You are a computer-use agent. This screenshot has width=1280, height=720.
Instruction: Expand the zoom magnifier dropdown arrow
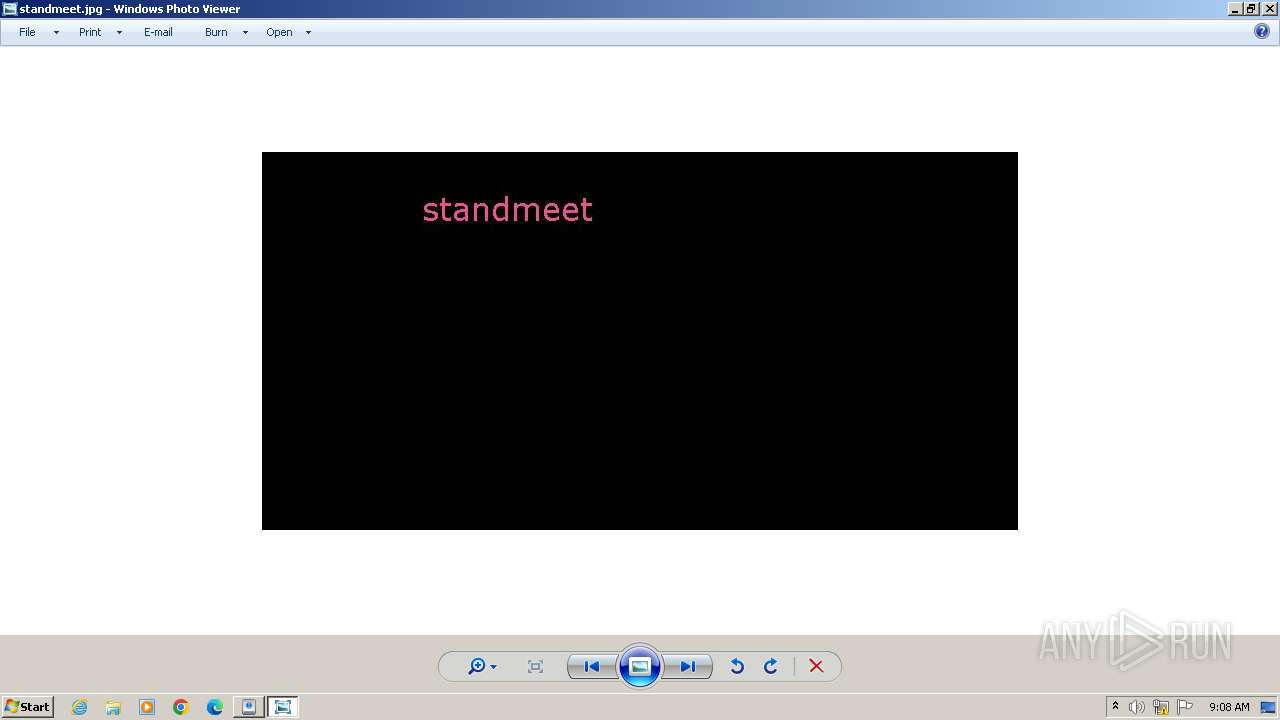point(493,667)
